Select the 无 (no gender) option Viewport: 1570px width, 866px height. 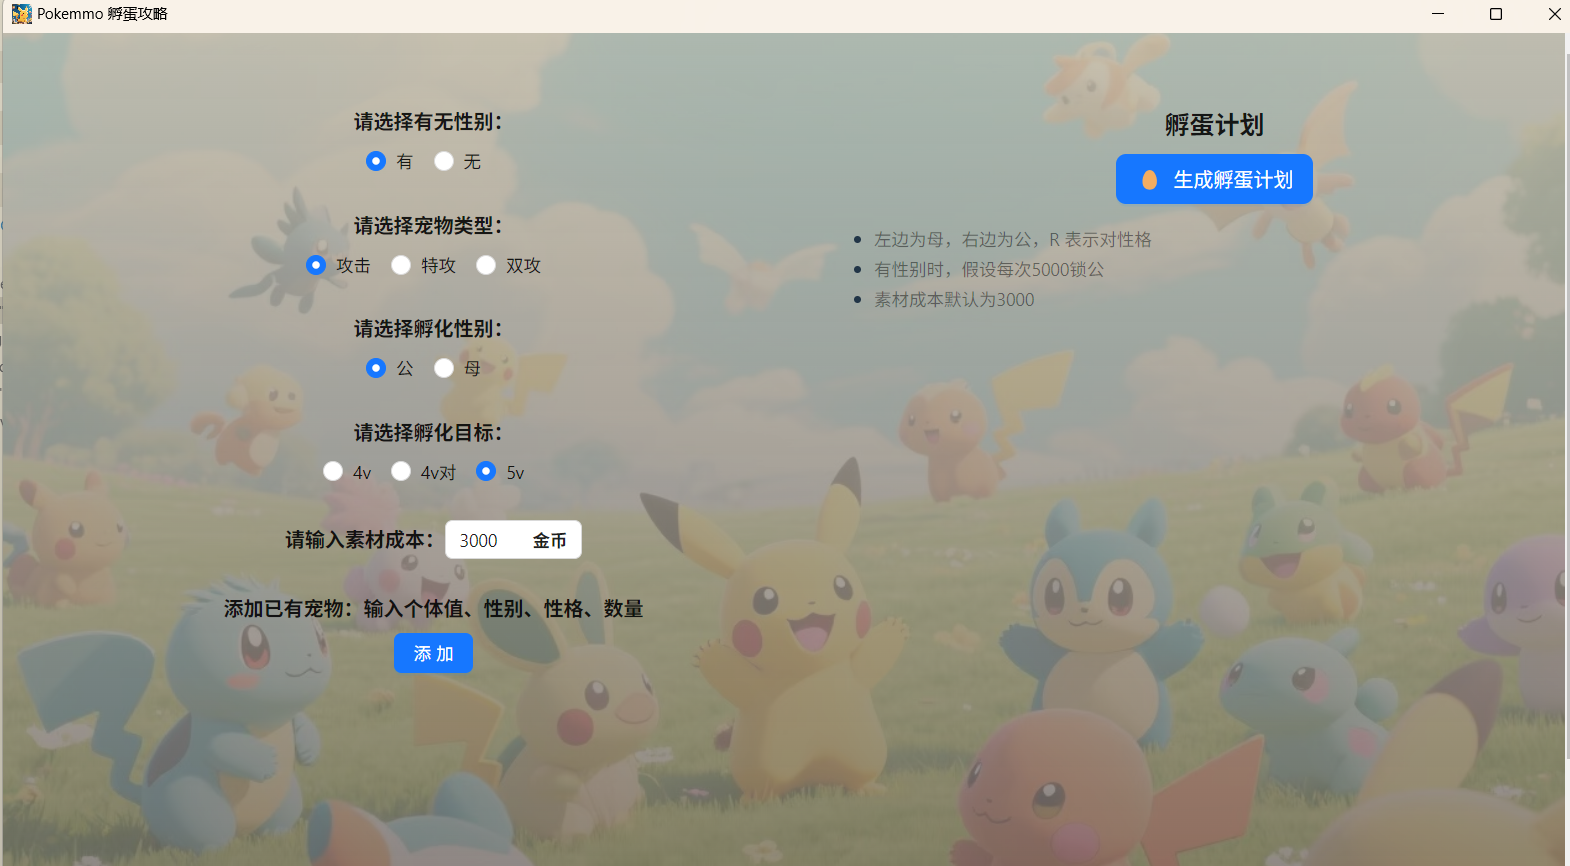coord(444,161)
